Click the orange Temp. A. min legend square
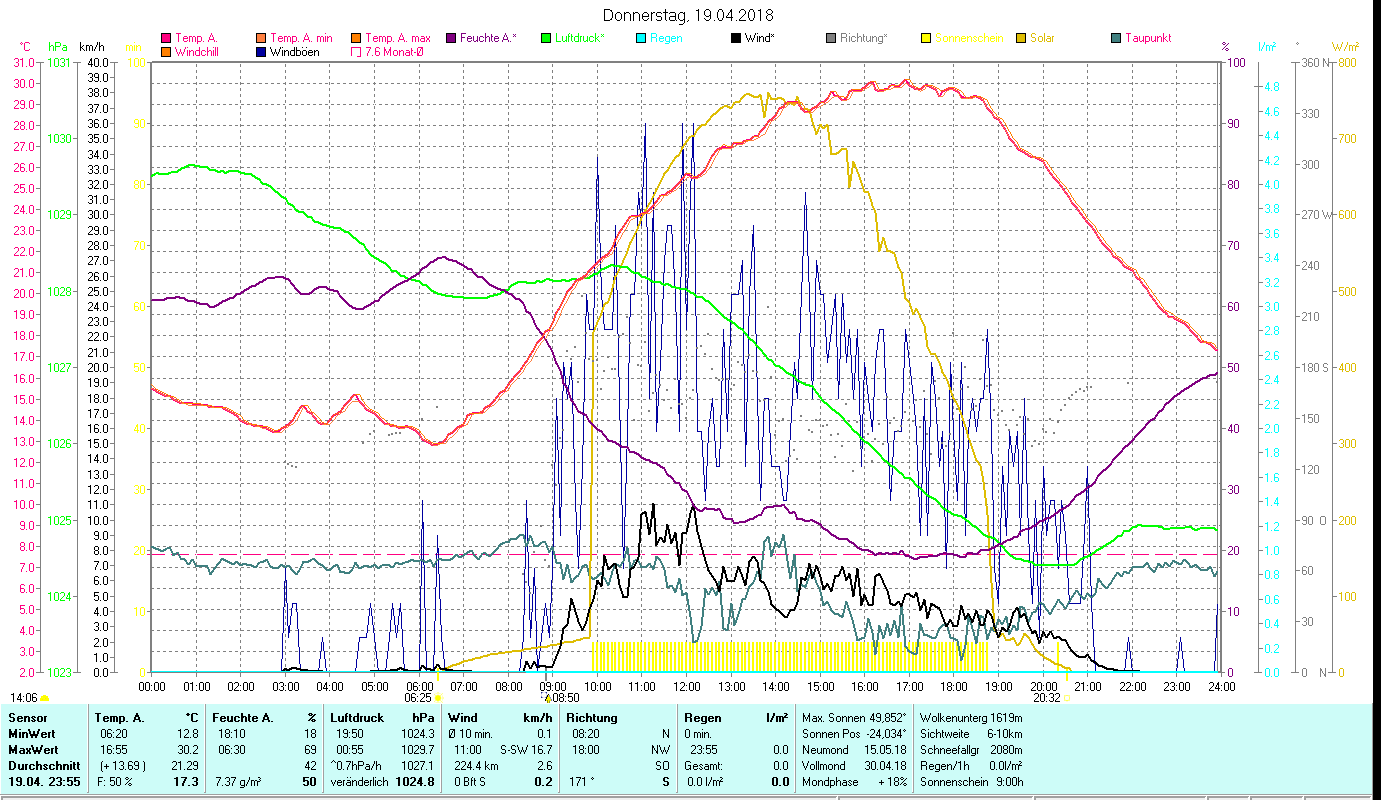 261,39
